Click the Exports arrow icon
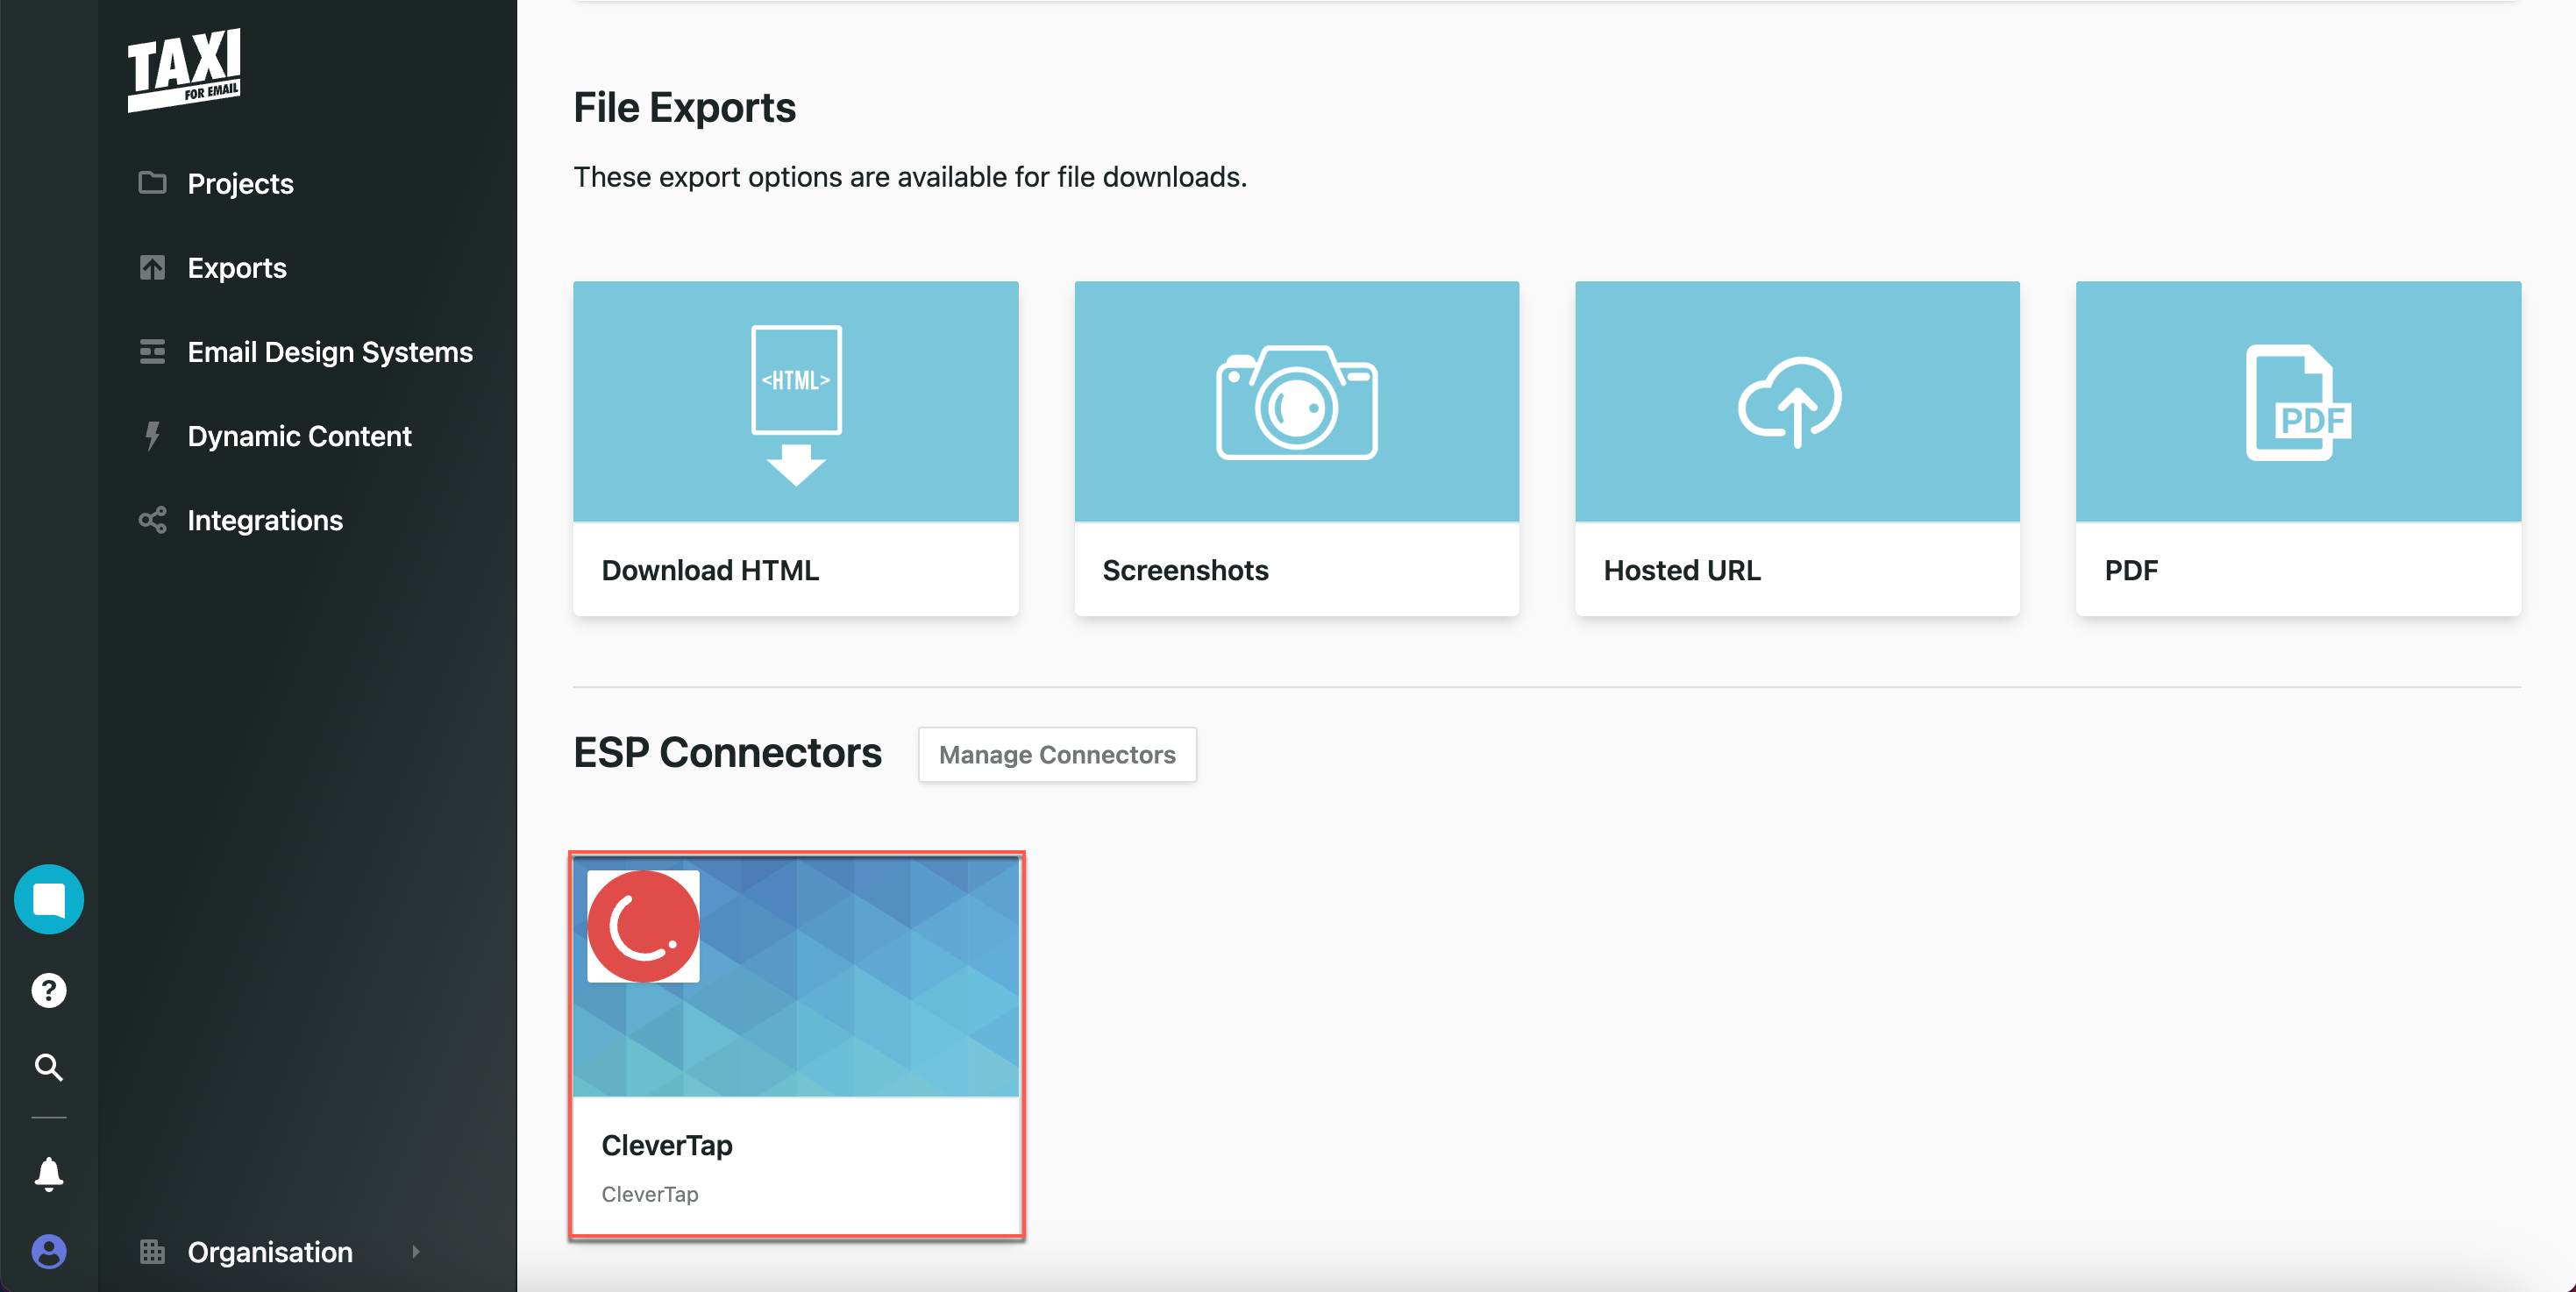This screenshot has width=2576, height=1292. [x=152, y=267]
